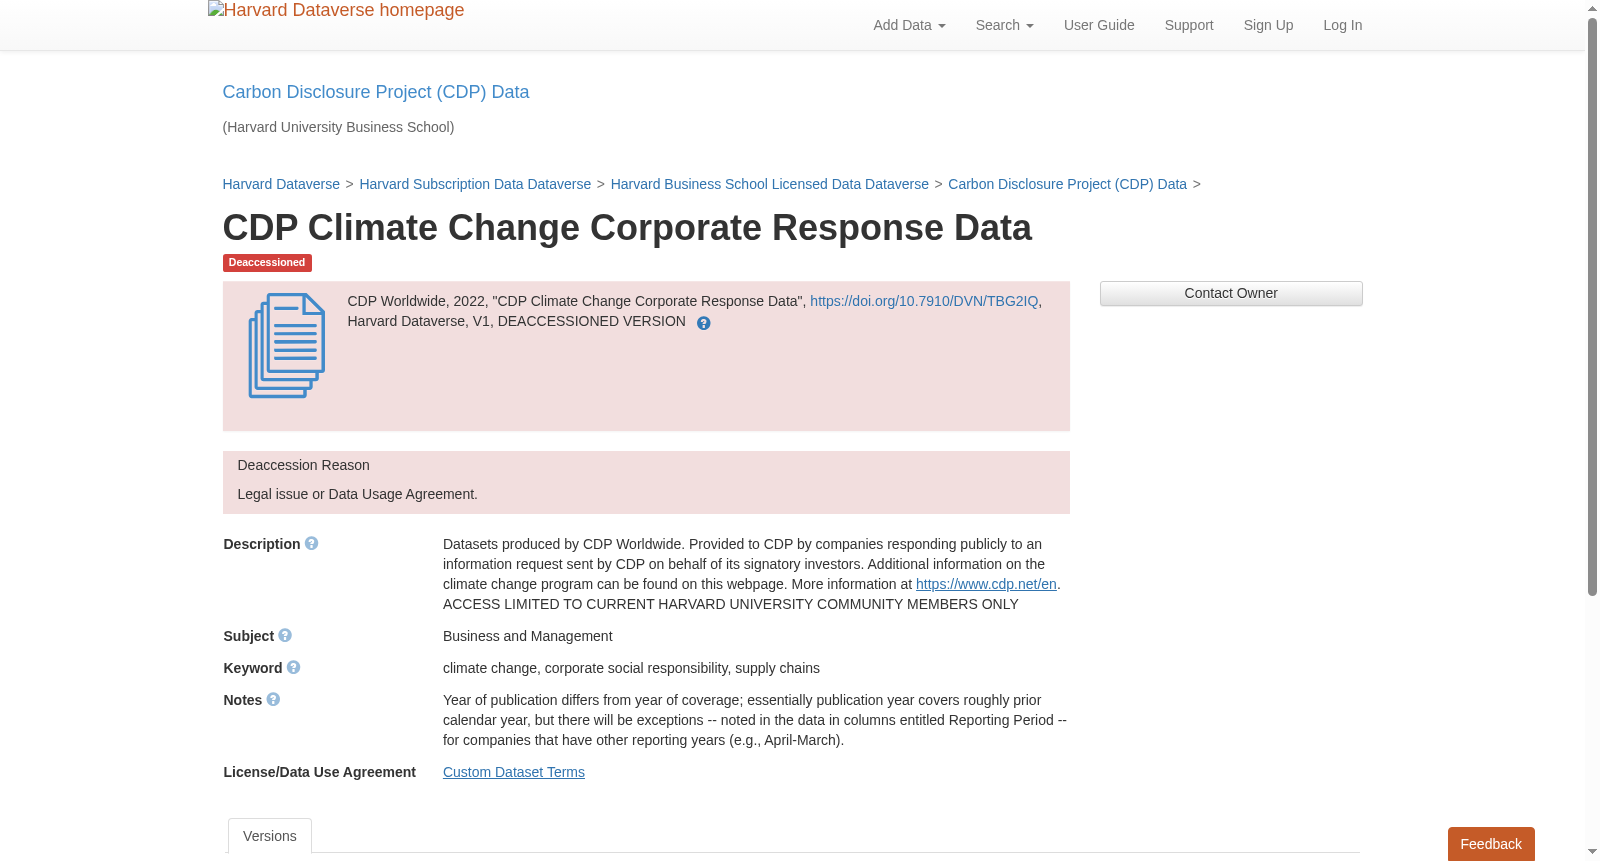The height and width of the screenshot is (861, 1600).
Task: Click the Harvard Dataverse homepage logo
Action: [x=336, y=10]
